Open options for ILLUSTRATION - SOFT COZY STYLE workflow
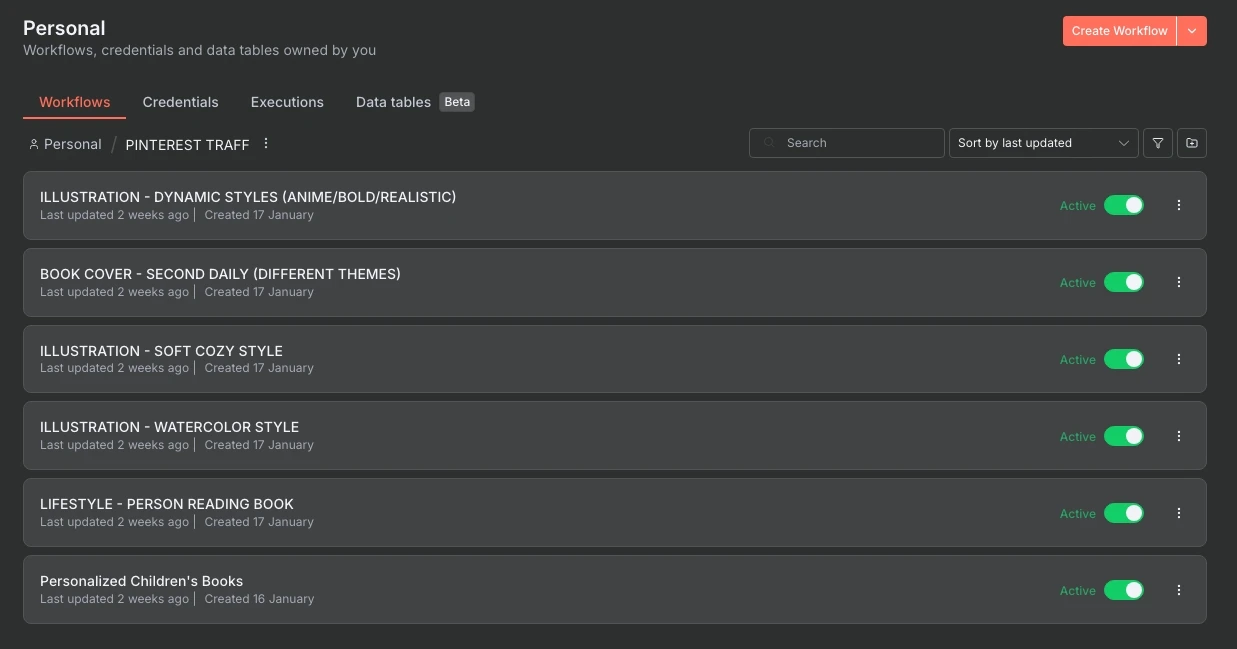 1179,359
